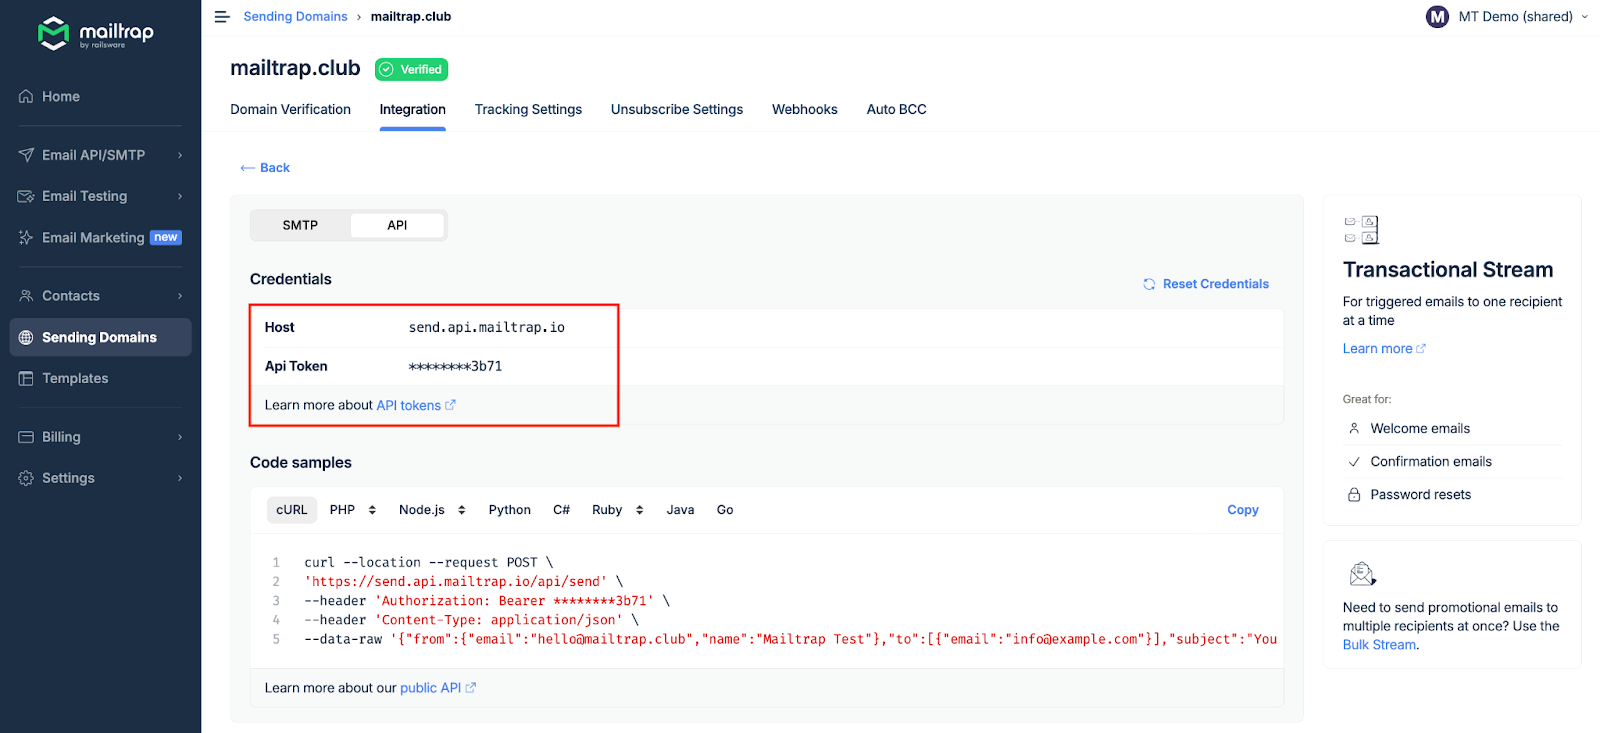Click the Home icon in sidebar
1600x733 pixels.
[x=26, y=97]
